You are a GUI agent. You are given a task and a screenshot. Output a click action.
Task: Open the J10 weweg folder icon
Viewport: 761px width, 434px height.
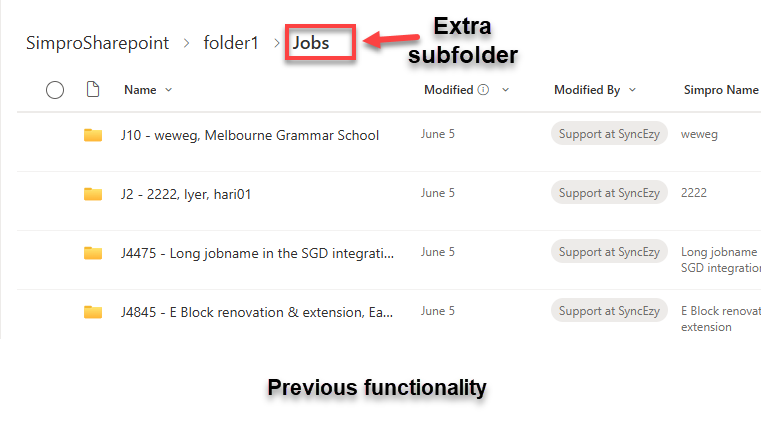click(93, 135)
